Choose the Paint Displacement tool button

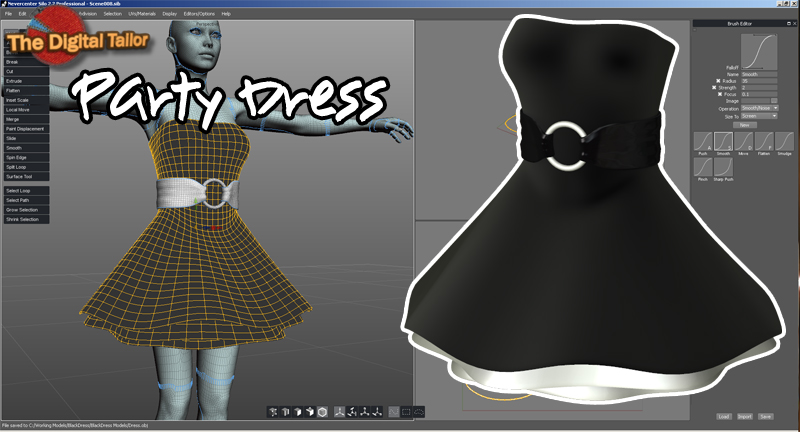pyautogui.click(x=27, y=129)
